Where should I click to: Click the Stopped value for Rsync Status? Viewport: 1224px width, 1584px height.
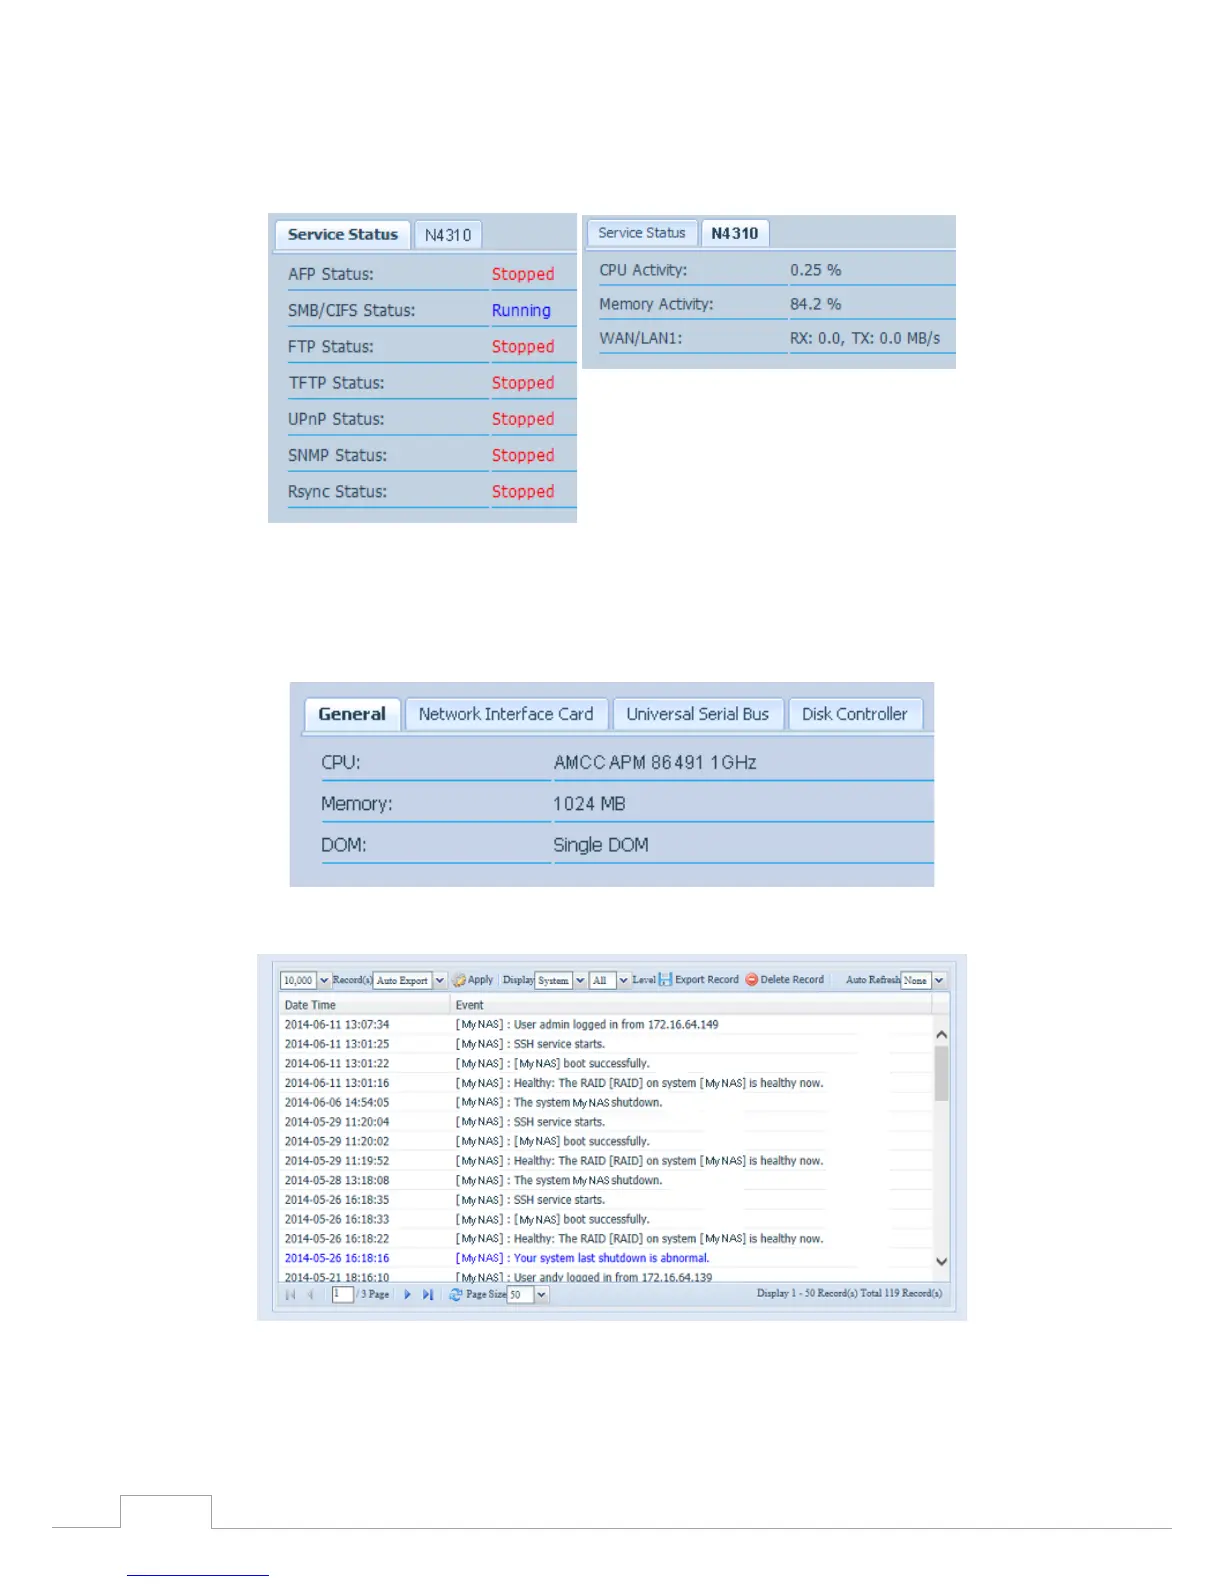(x=523, y=492)
